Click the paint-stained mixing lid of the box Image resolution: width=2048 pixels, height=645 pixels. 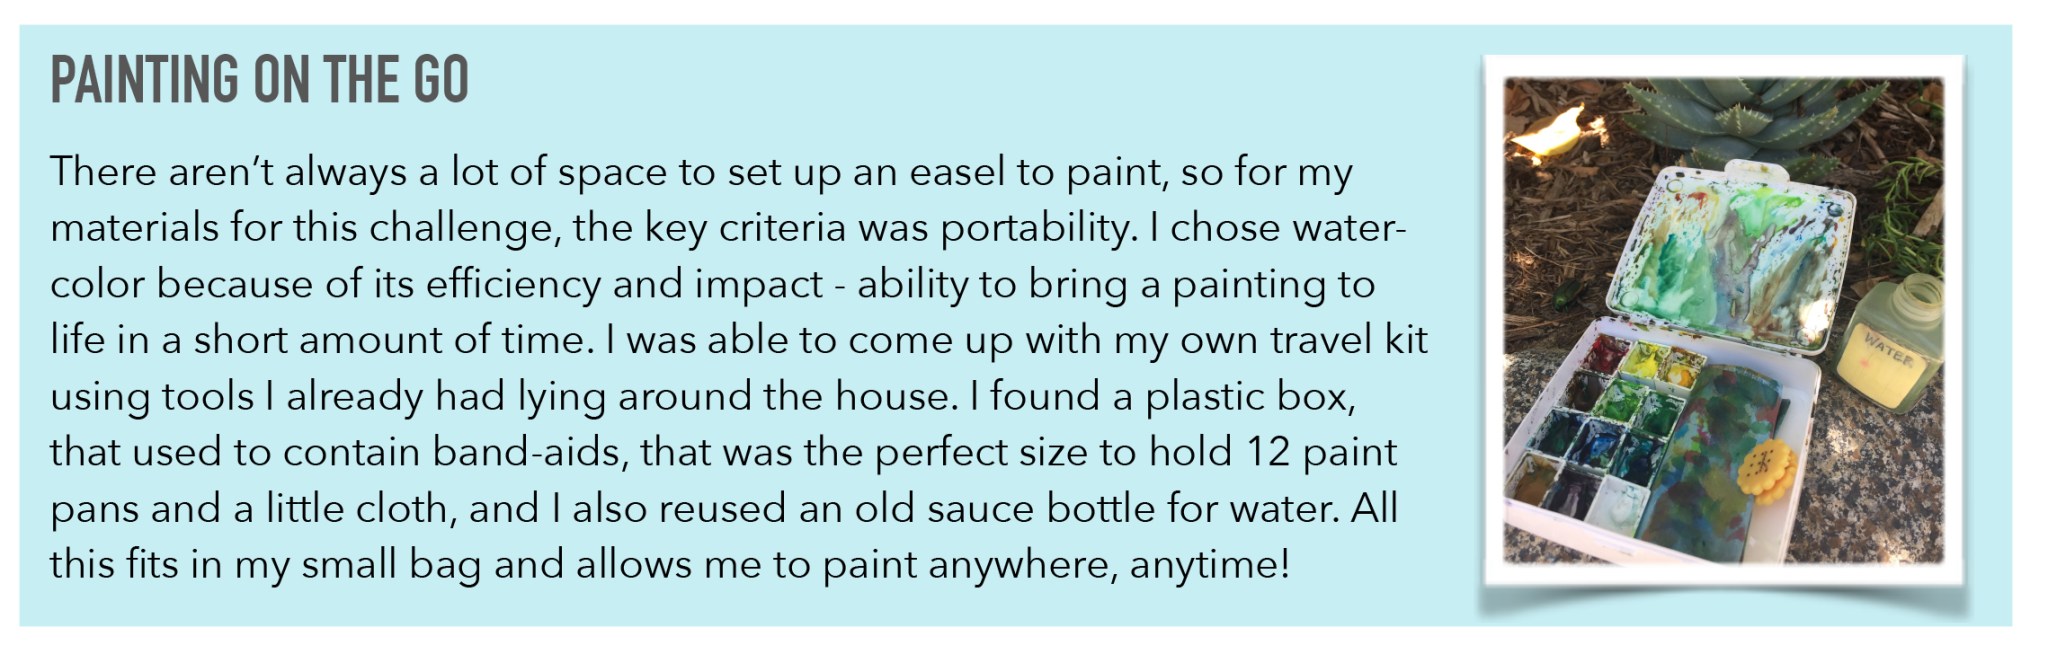1728,252
